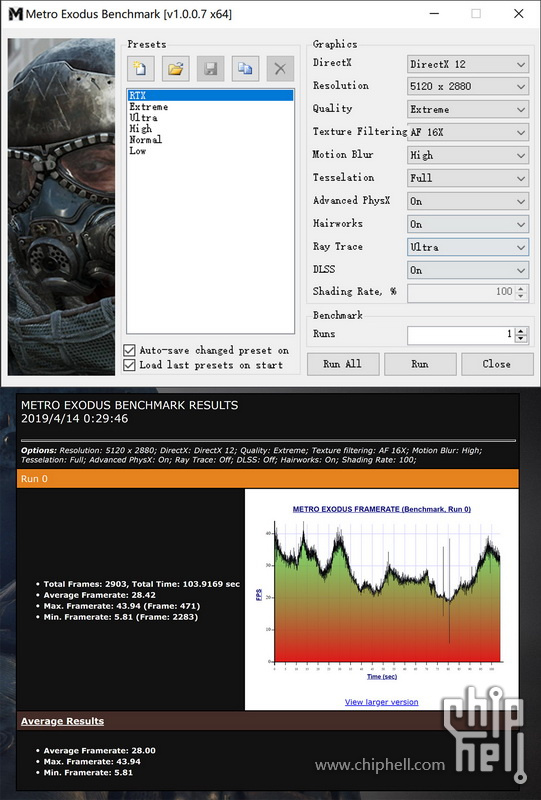Screen dimensions: 541x800
Task: Open the Quality dropdown
Action: coord(468,109)
